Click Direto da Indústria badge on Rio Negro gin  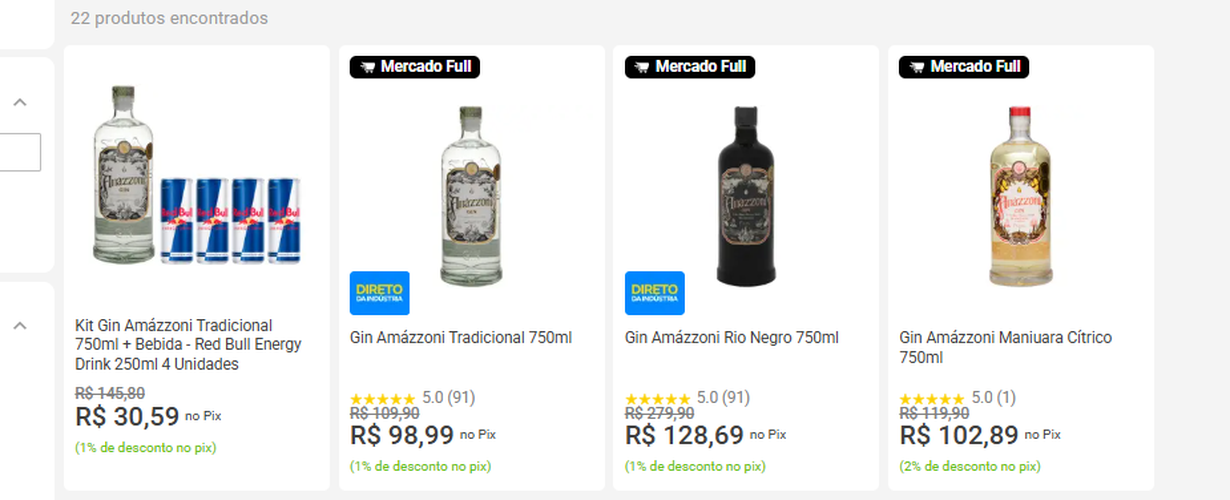pyautogui.click(x=654, y=293)
